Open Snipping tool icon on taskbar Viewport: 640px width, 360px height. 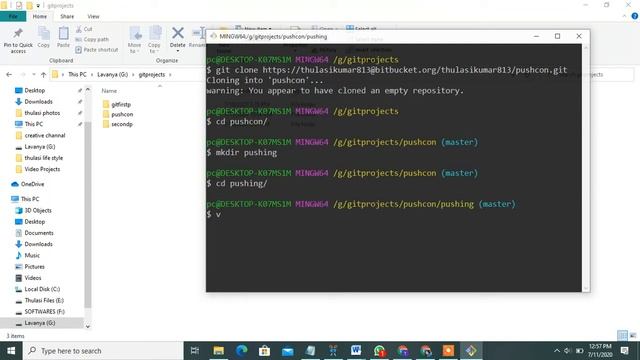coord(333,351)
